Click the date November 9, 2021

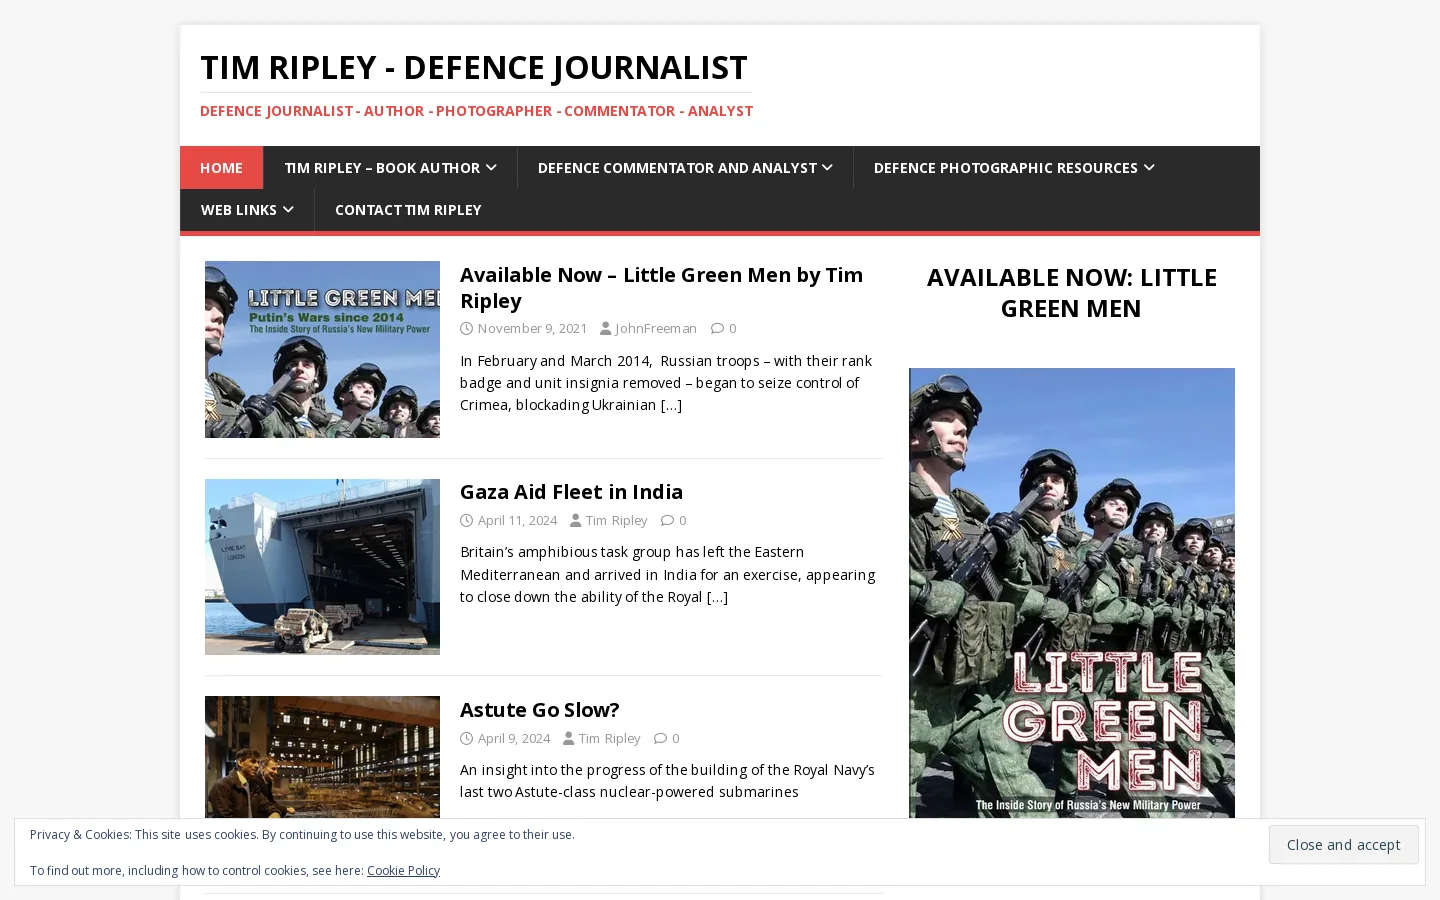[532, 328]
